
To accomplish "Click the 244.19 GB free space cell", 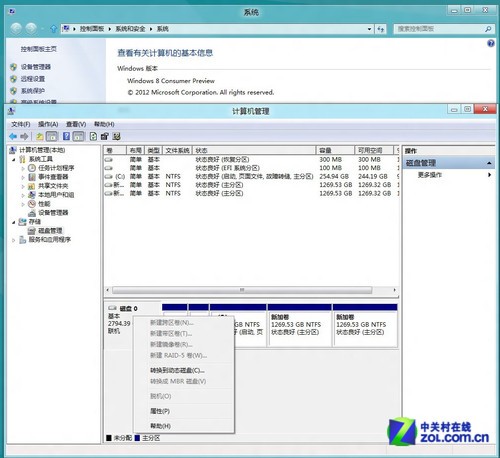I will tap(373, 176).
